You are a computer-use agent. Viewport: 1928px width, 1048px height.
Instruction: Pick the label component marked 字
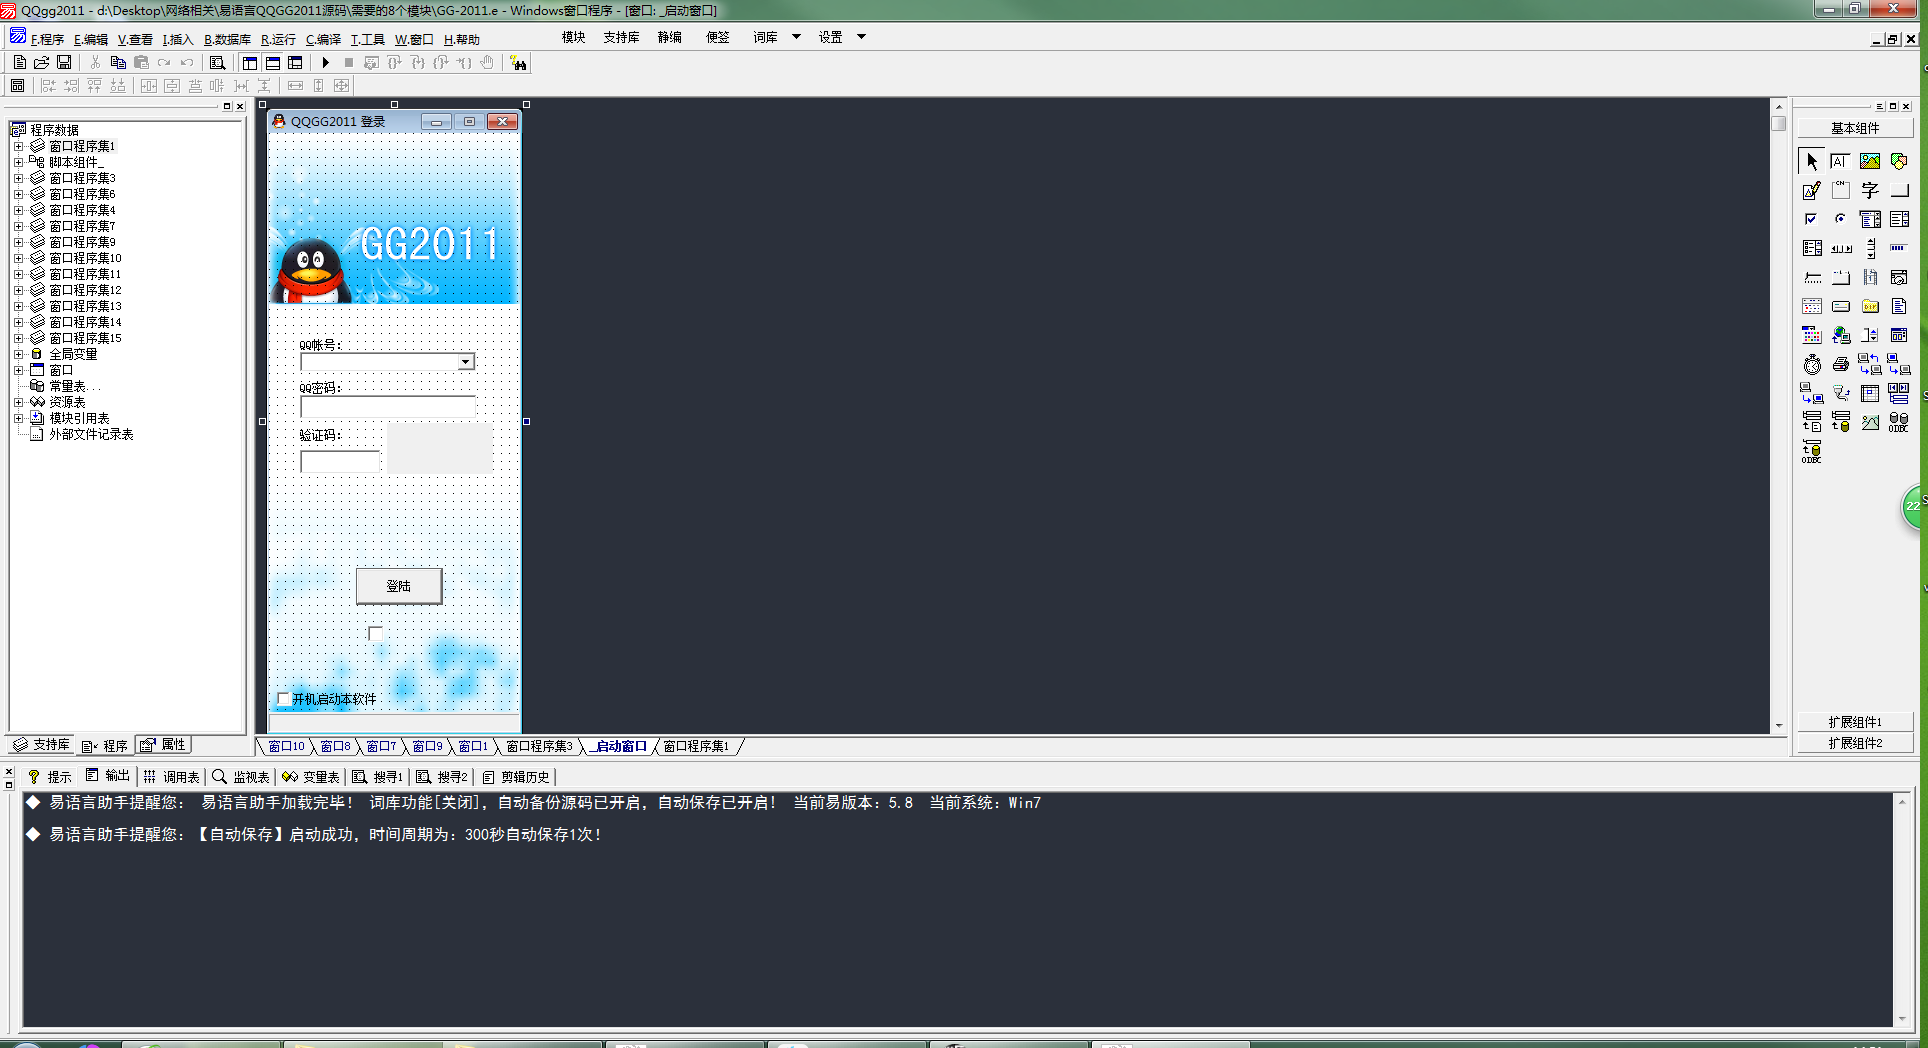point(1870,190)
